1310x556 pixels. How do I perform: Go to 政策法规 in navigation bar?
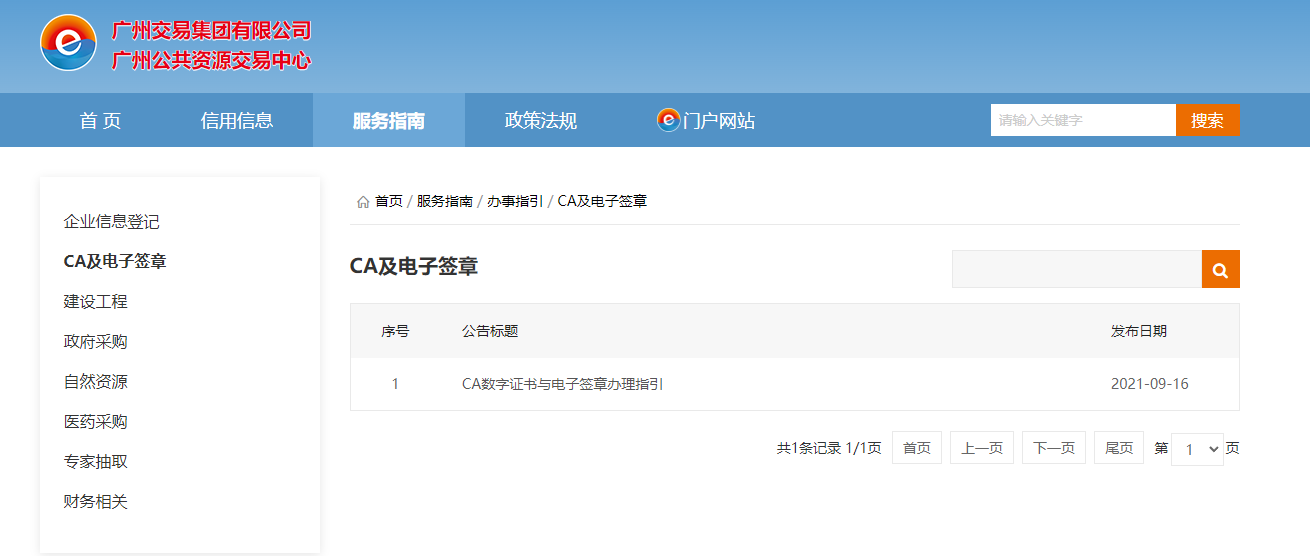pyautogui.click(x=540, y=121)
